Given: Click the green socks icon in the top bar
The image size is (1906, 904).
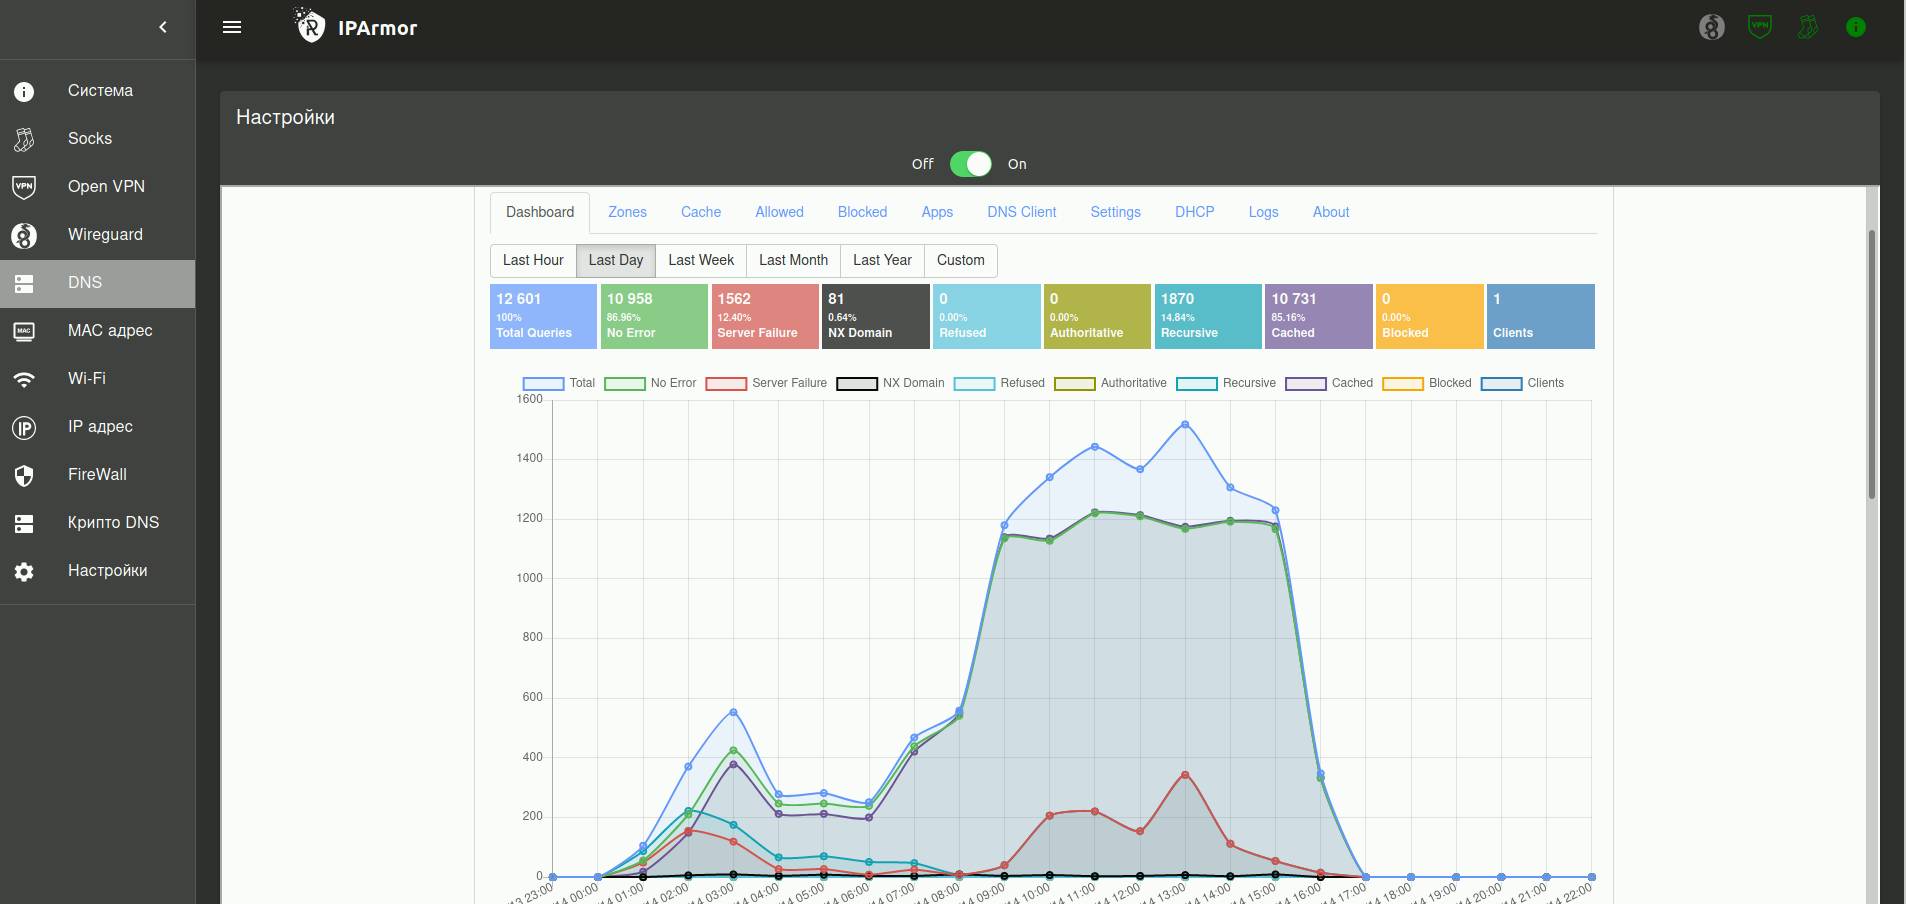Looking at the screenshot, I should pyautogui.click(x=1808, y=27).
